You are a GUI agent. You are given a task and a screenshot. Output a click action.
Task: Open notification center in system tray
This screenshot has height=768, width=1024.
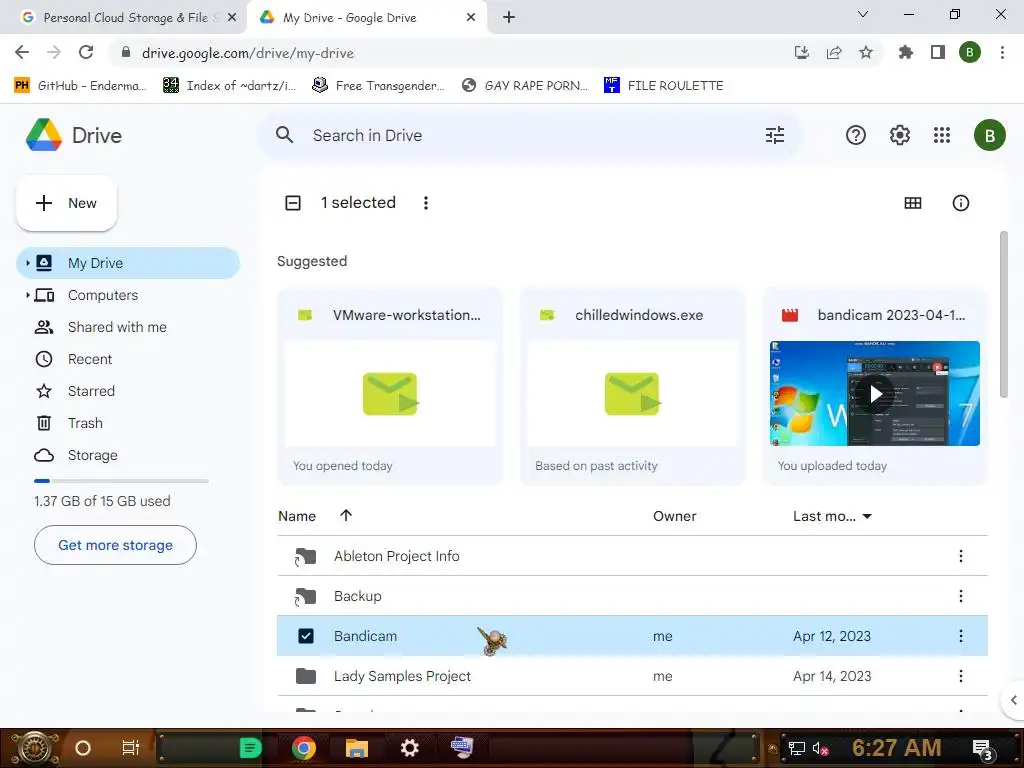coord(982,749)
